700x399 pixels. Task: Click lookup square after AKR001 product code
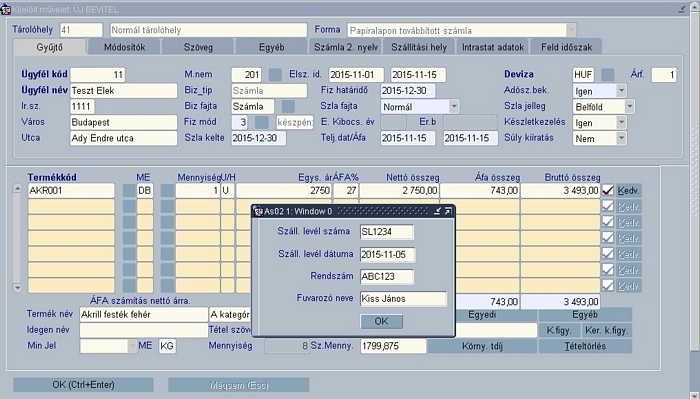coord(129,191)
